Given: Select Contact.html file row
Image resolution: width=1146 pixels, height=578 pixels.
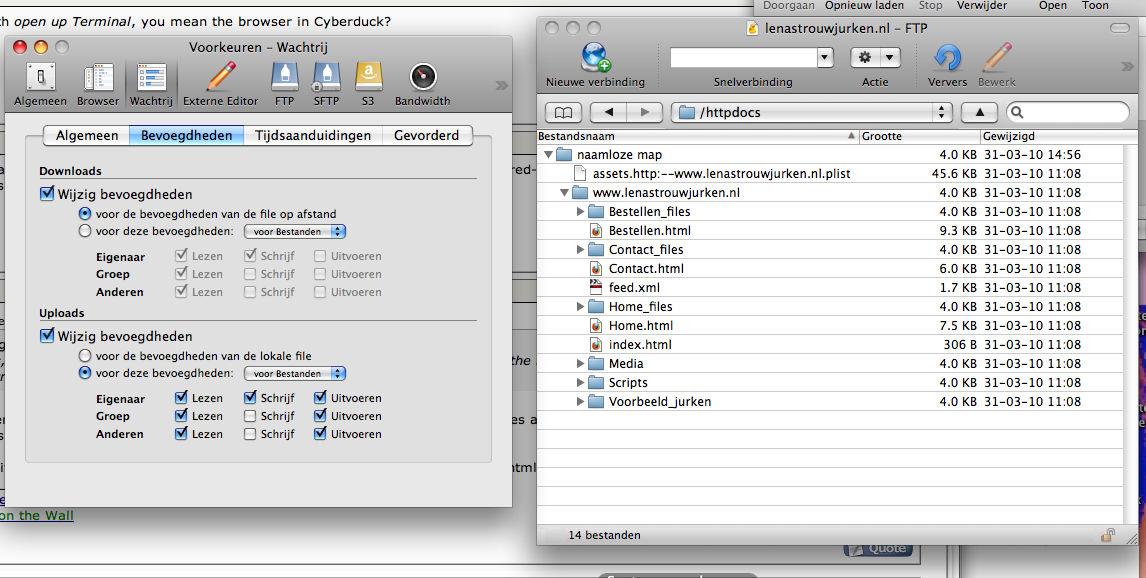Looking at the screenshot, I should pos(830,268).
